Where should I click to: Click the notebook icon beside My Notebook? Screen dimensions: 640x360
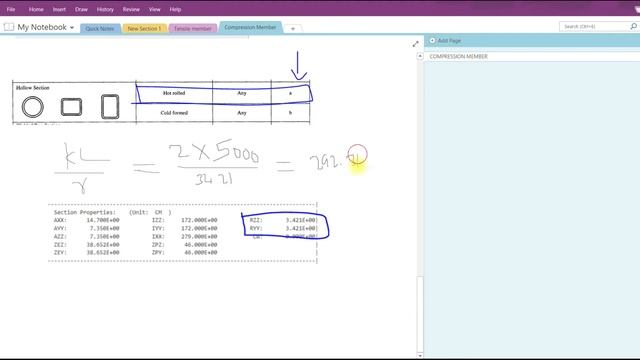(9, 27)
